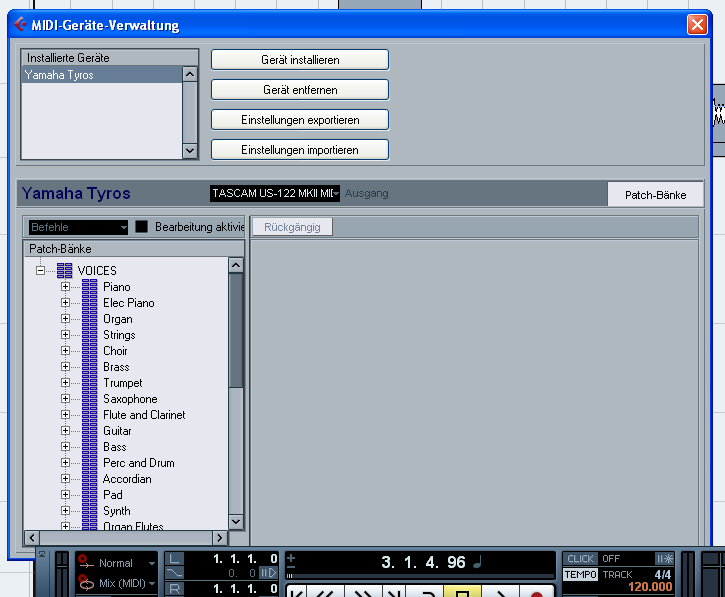Click the installed devices scroll up arrow
Screen dimensions: 725x597
(190, 74)
